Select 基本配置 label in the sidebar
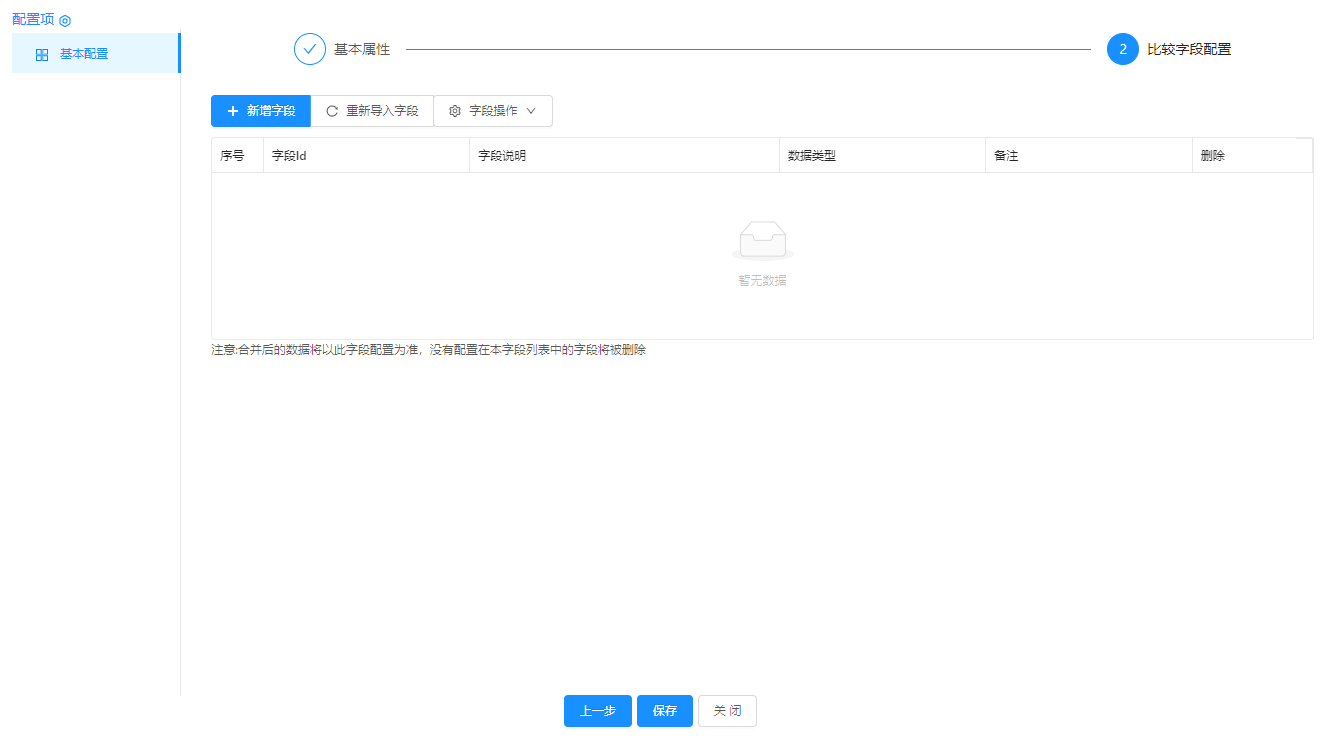Image resolution: width=1321 pixels, height=750 pixels. [84, 54]
